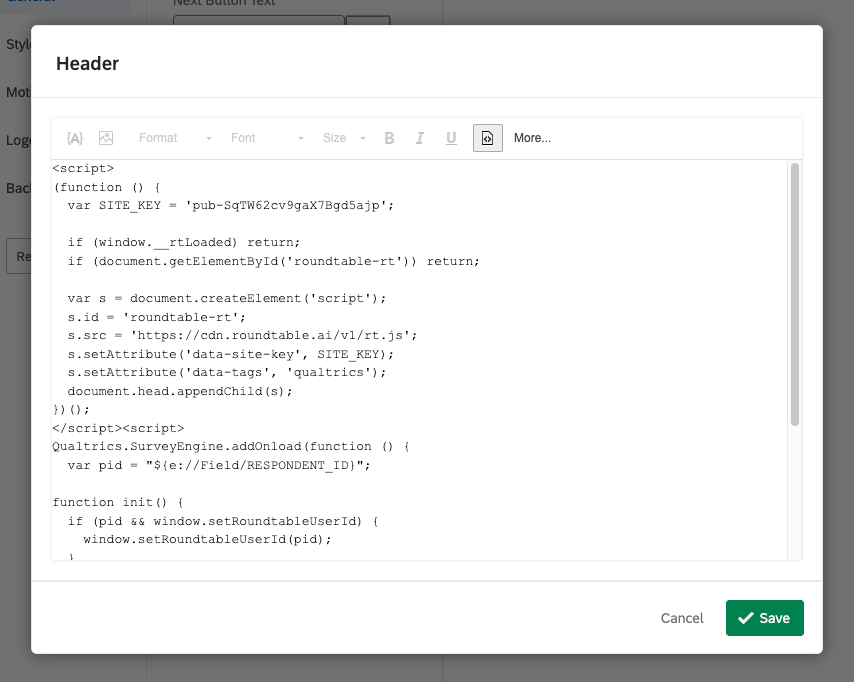Toggle bold formatting

click(389, 138)
